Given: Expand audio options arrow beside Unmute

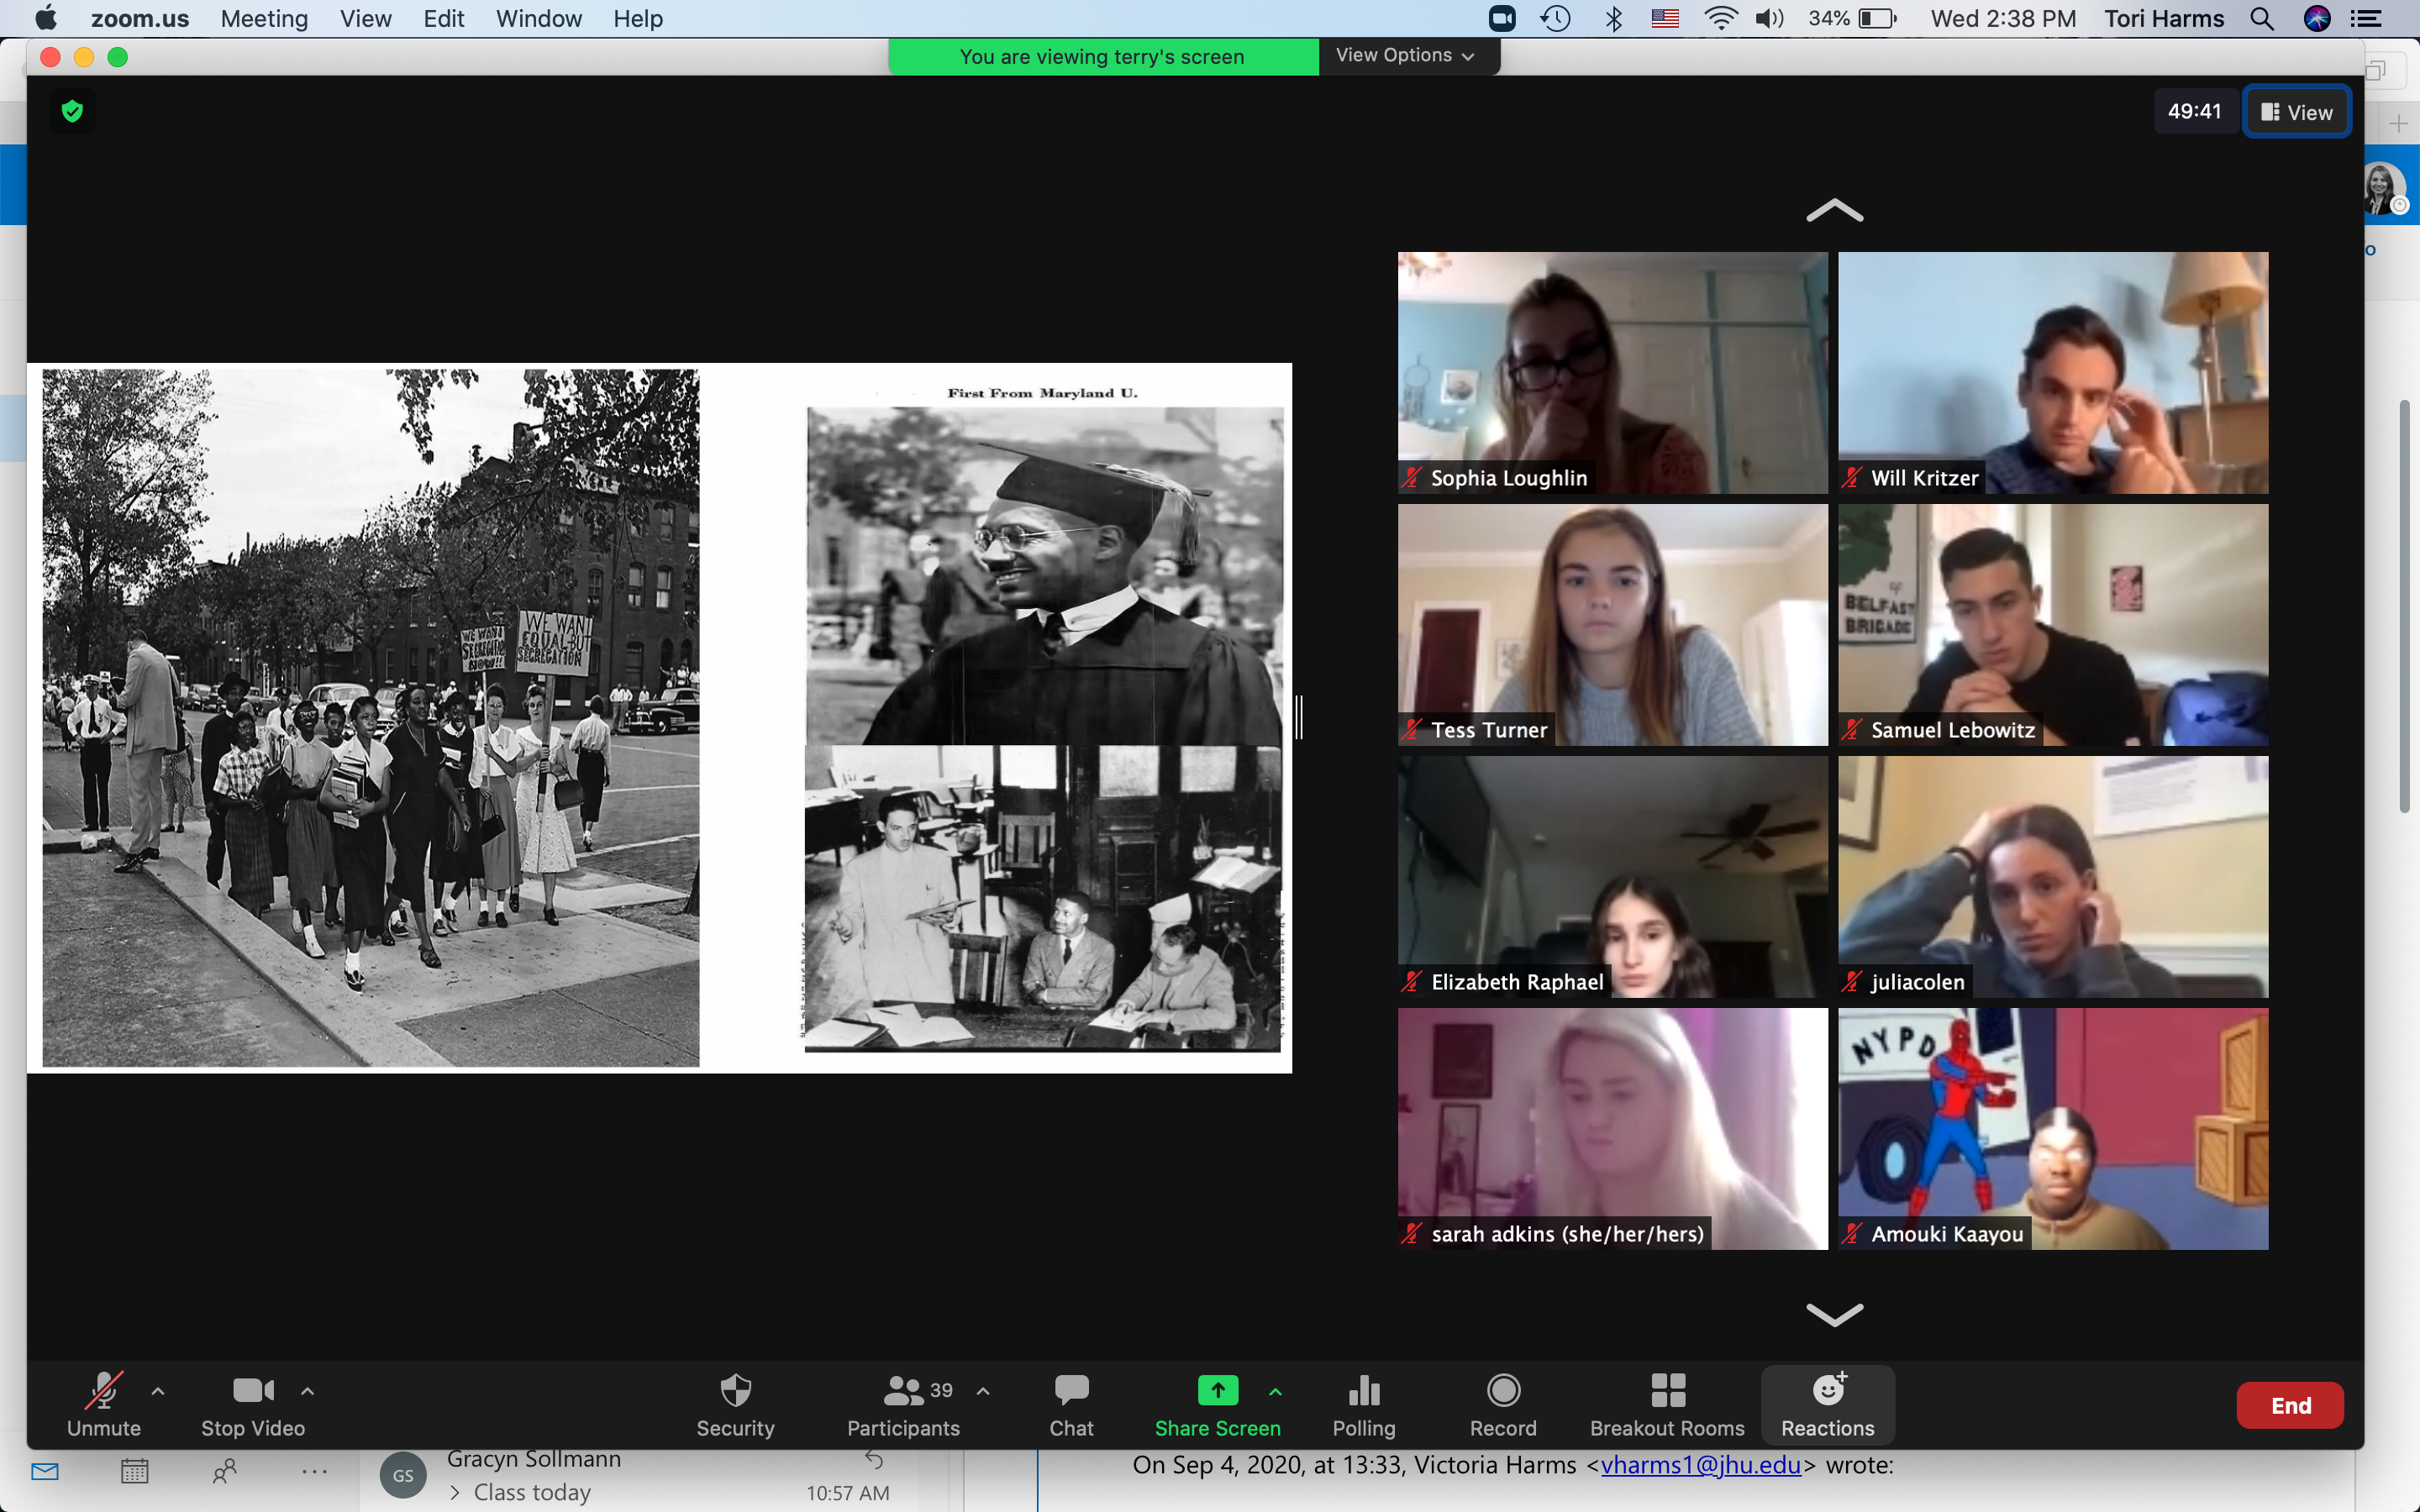Looking at the screenshot, I should (x=158, y=1391).
